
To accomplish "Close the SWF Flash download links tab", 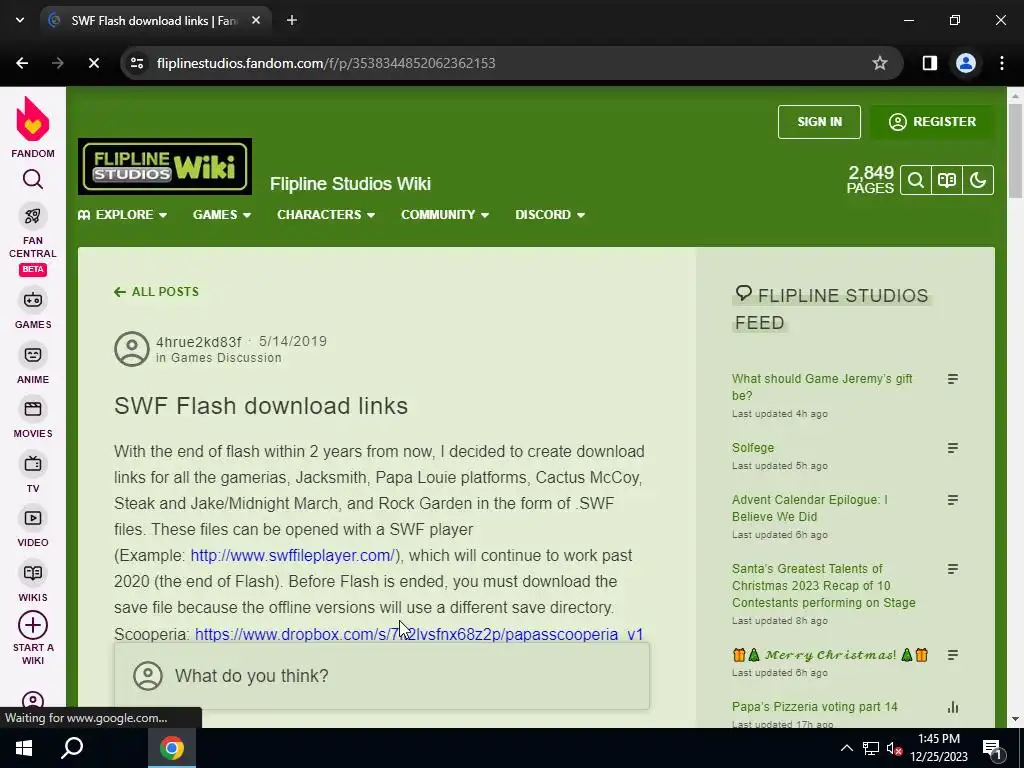I will 256,21.
